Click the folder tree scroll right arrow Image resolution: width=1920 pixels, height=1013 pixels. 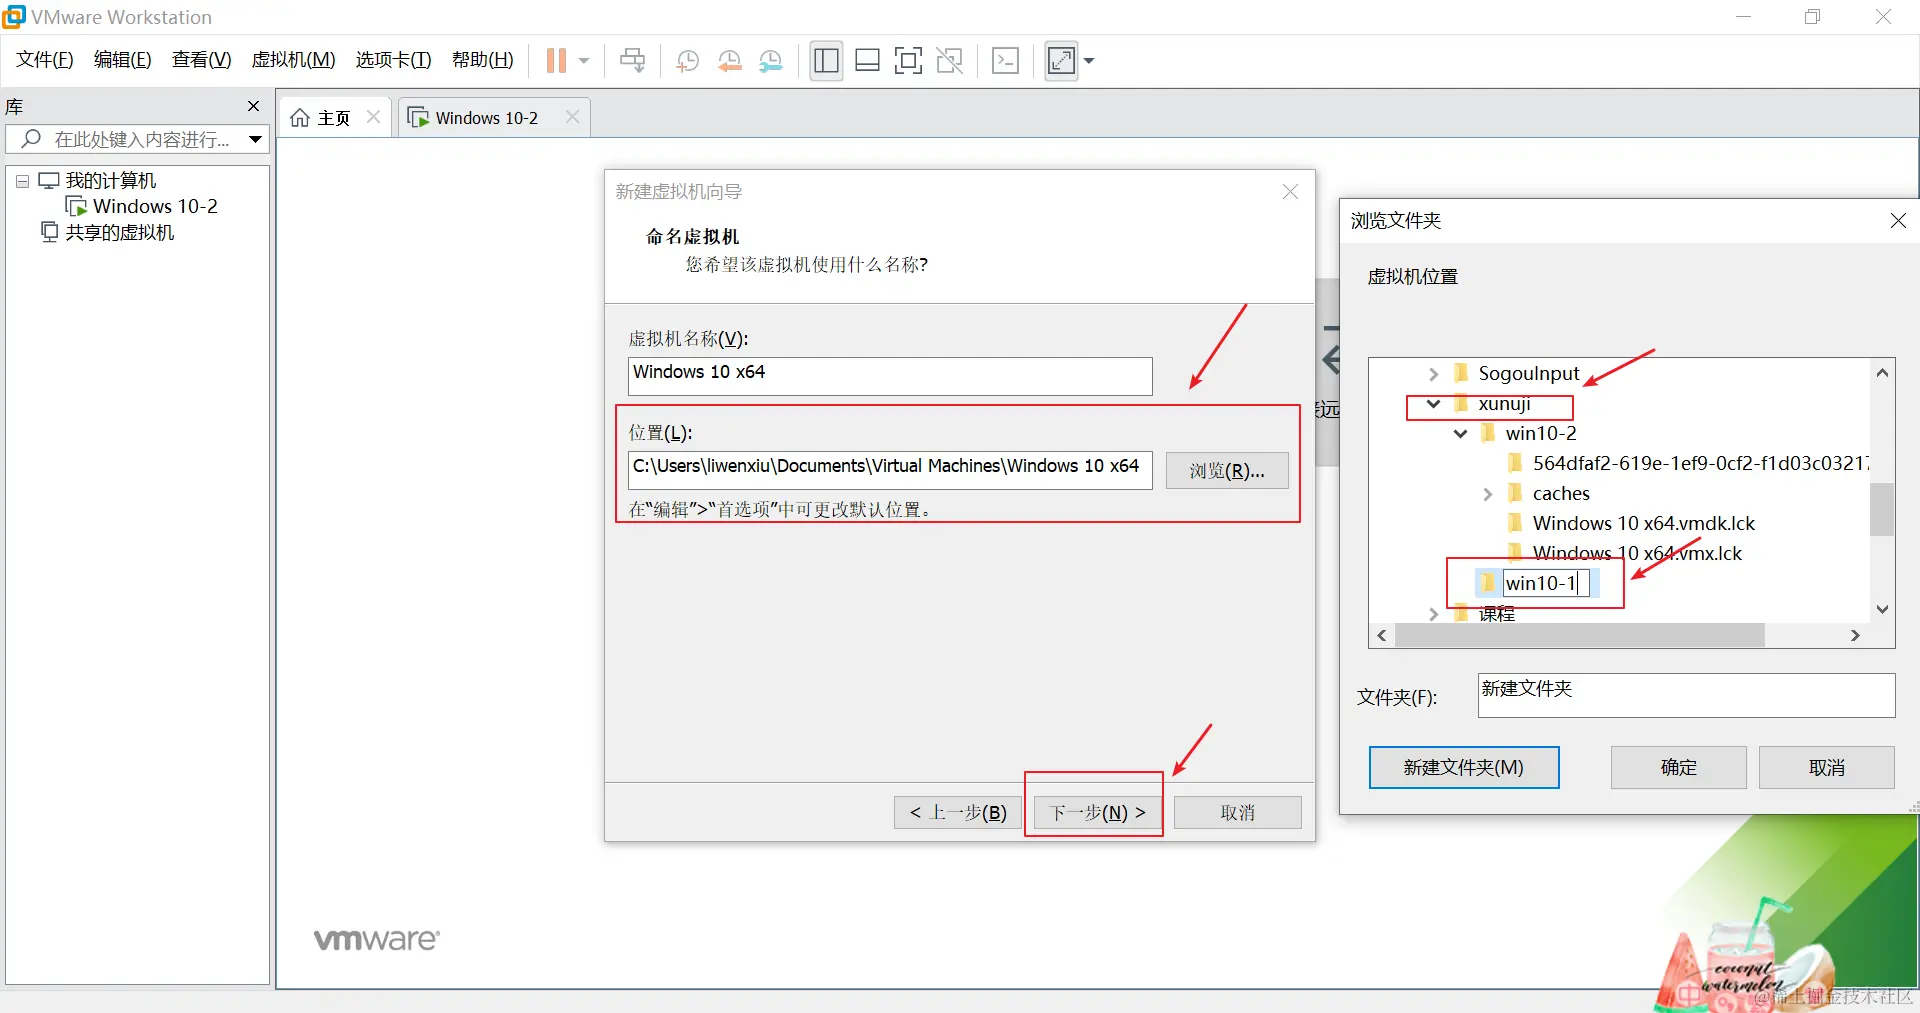point(1855,635)
